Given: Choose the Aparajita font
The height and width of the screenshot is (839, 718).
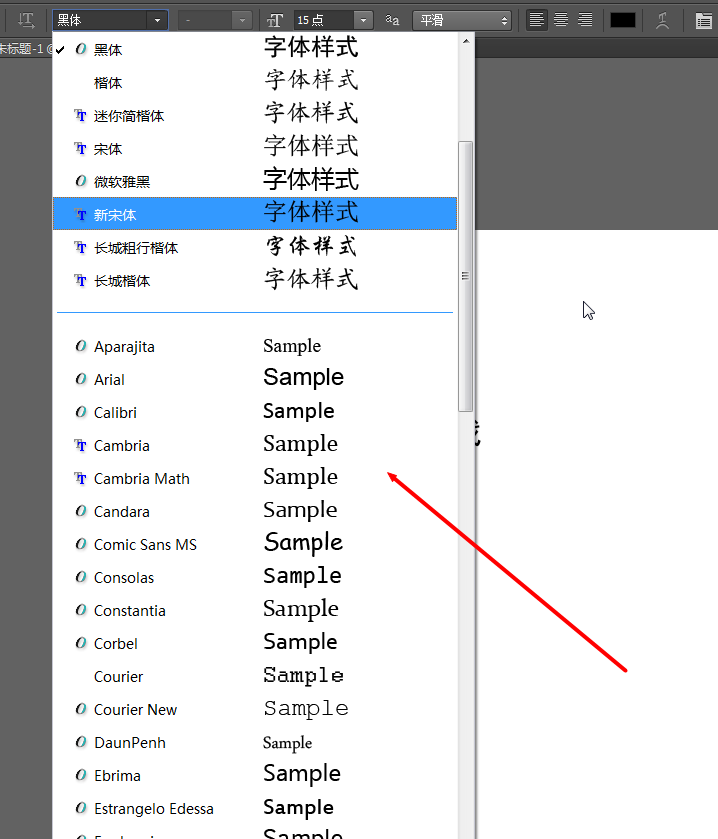Looking at the screenshot, I should coord(255,346).
